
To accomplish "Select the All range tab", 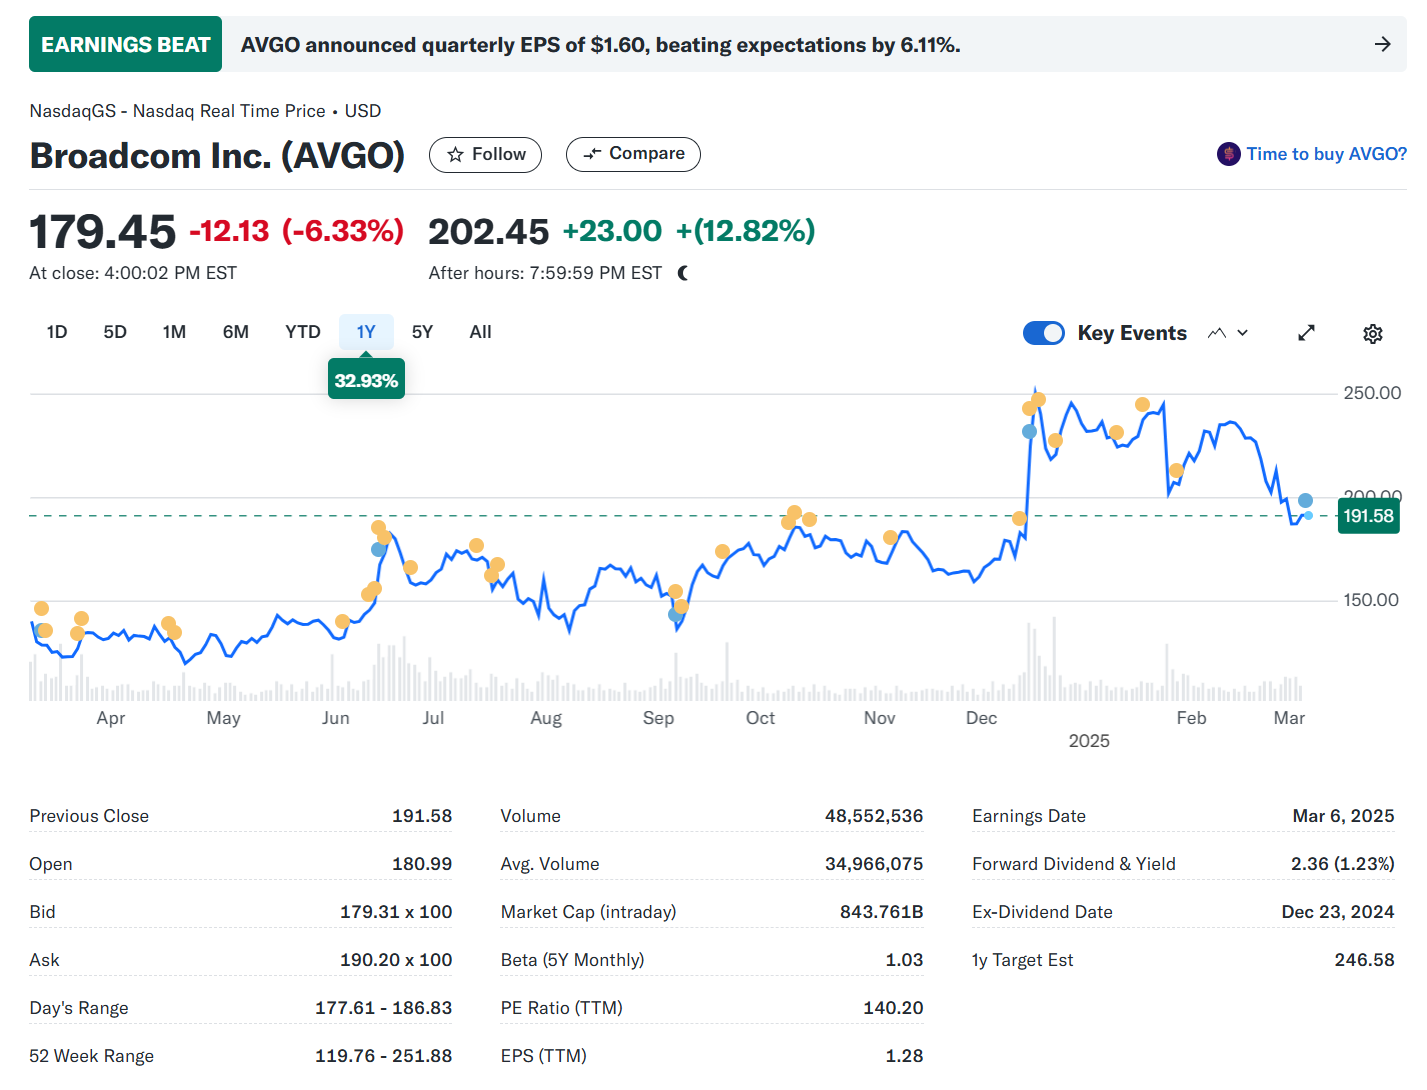I will [481, 332].
